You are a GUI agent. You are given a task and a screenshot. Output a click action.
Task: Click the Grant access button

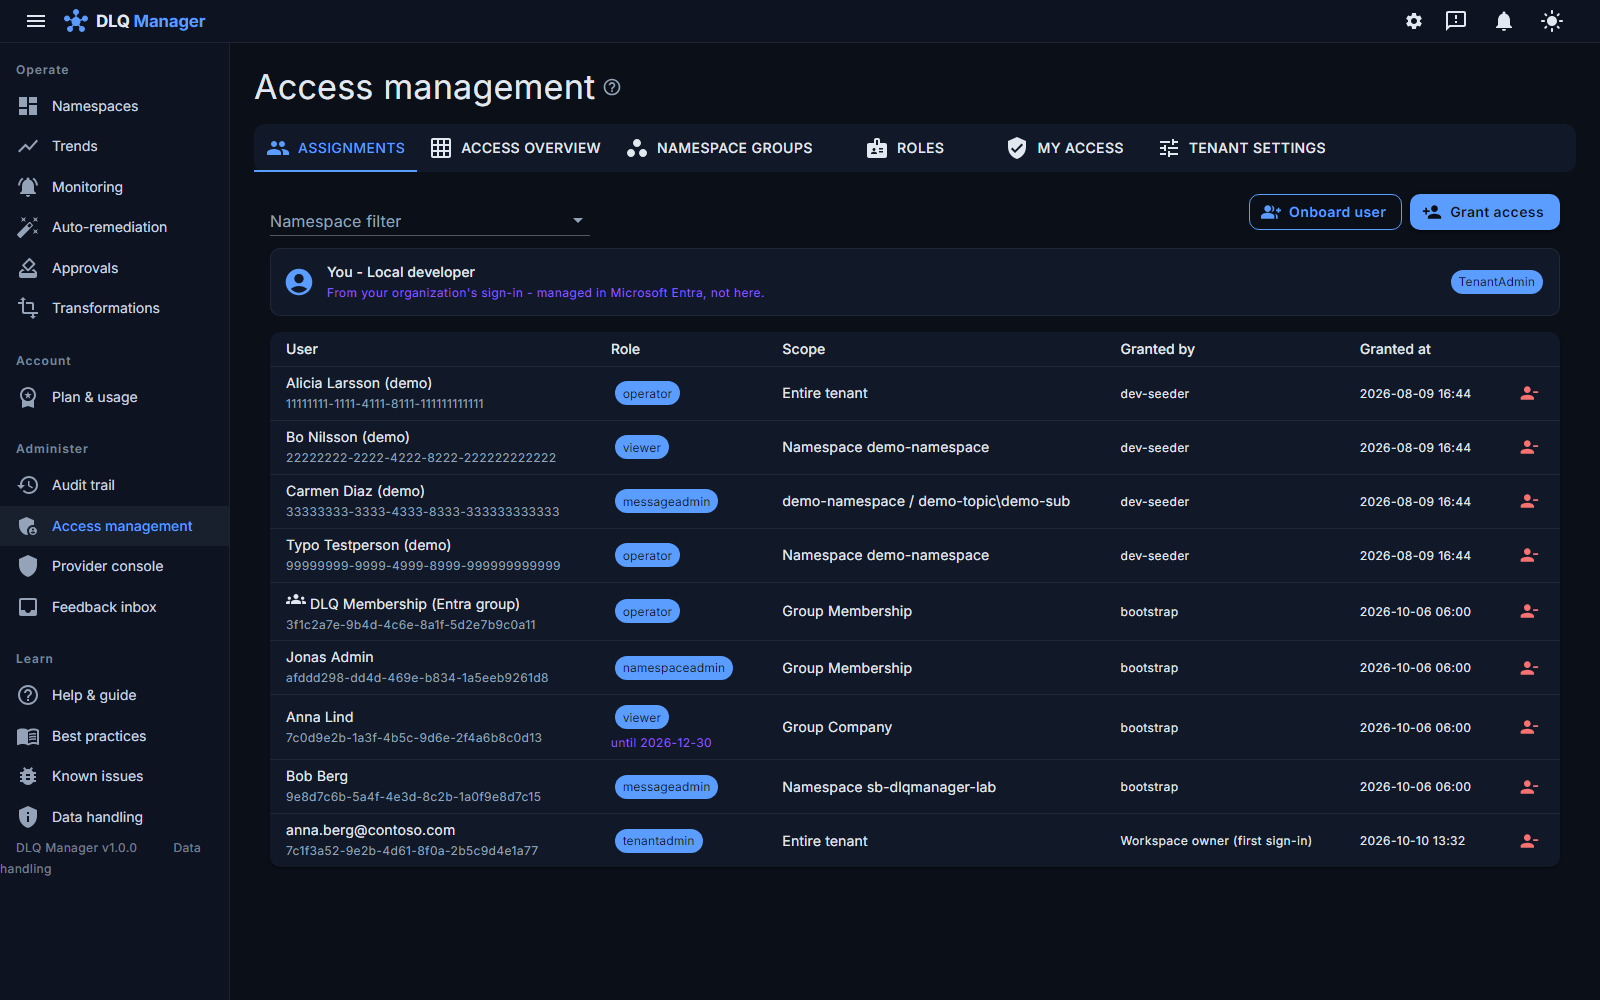click(1485, 212)
